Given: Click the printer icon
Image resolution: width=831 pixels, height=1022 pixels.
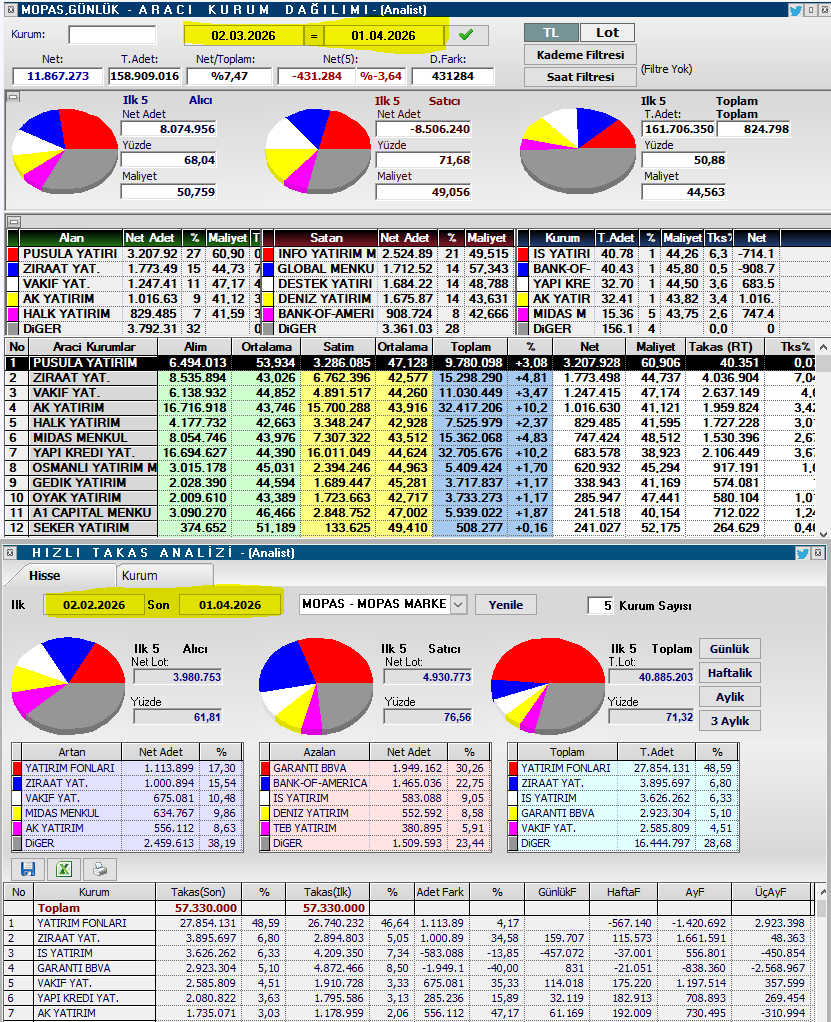Looking at the screenshot, I should tap(100, 869).
